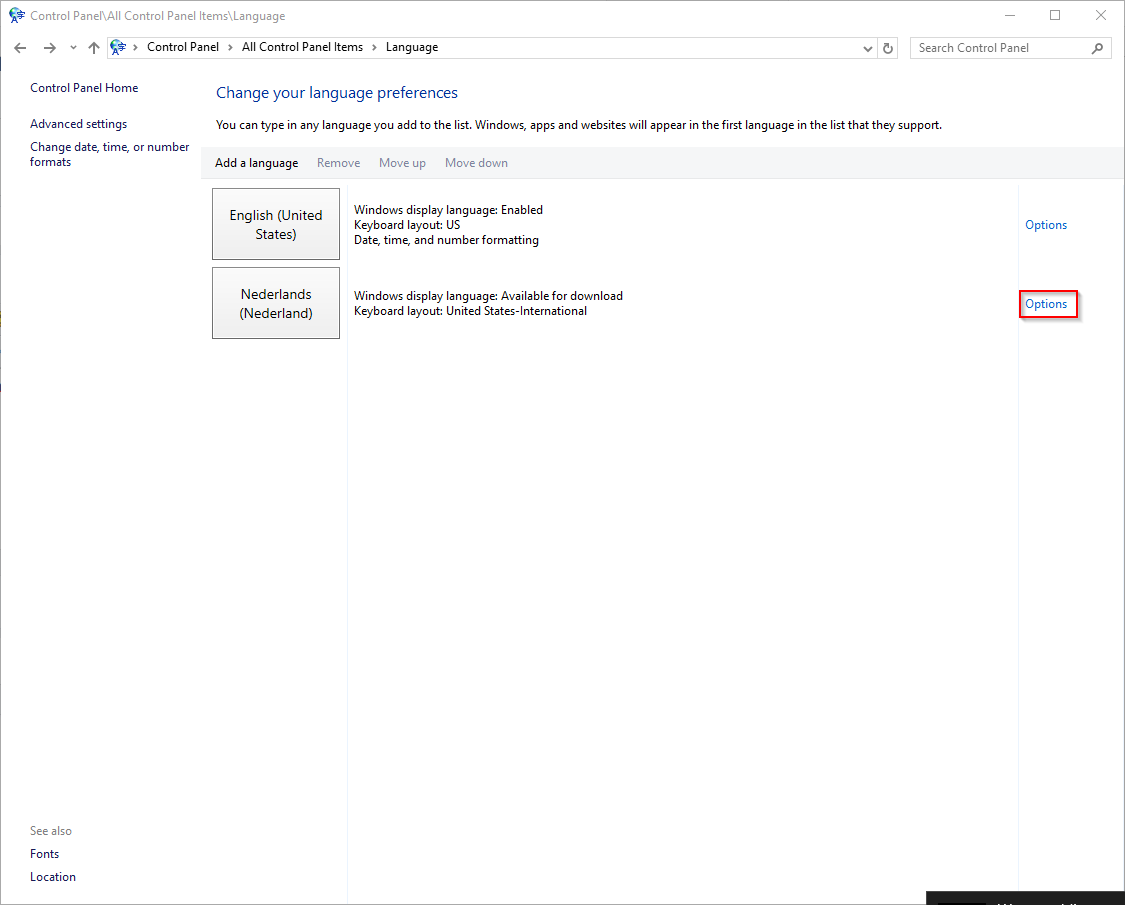The width and height of the screenshot is (1125, 905).
Task: Open the Fonts link under See also
Action: (44, 854)
